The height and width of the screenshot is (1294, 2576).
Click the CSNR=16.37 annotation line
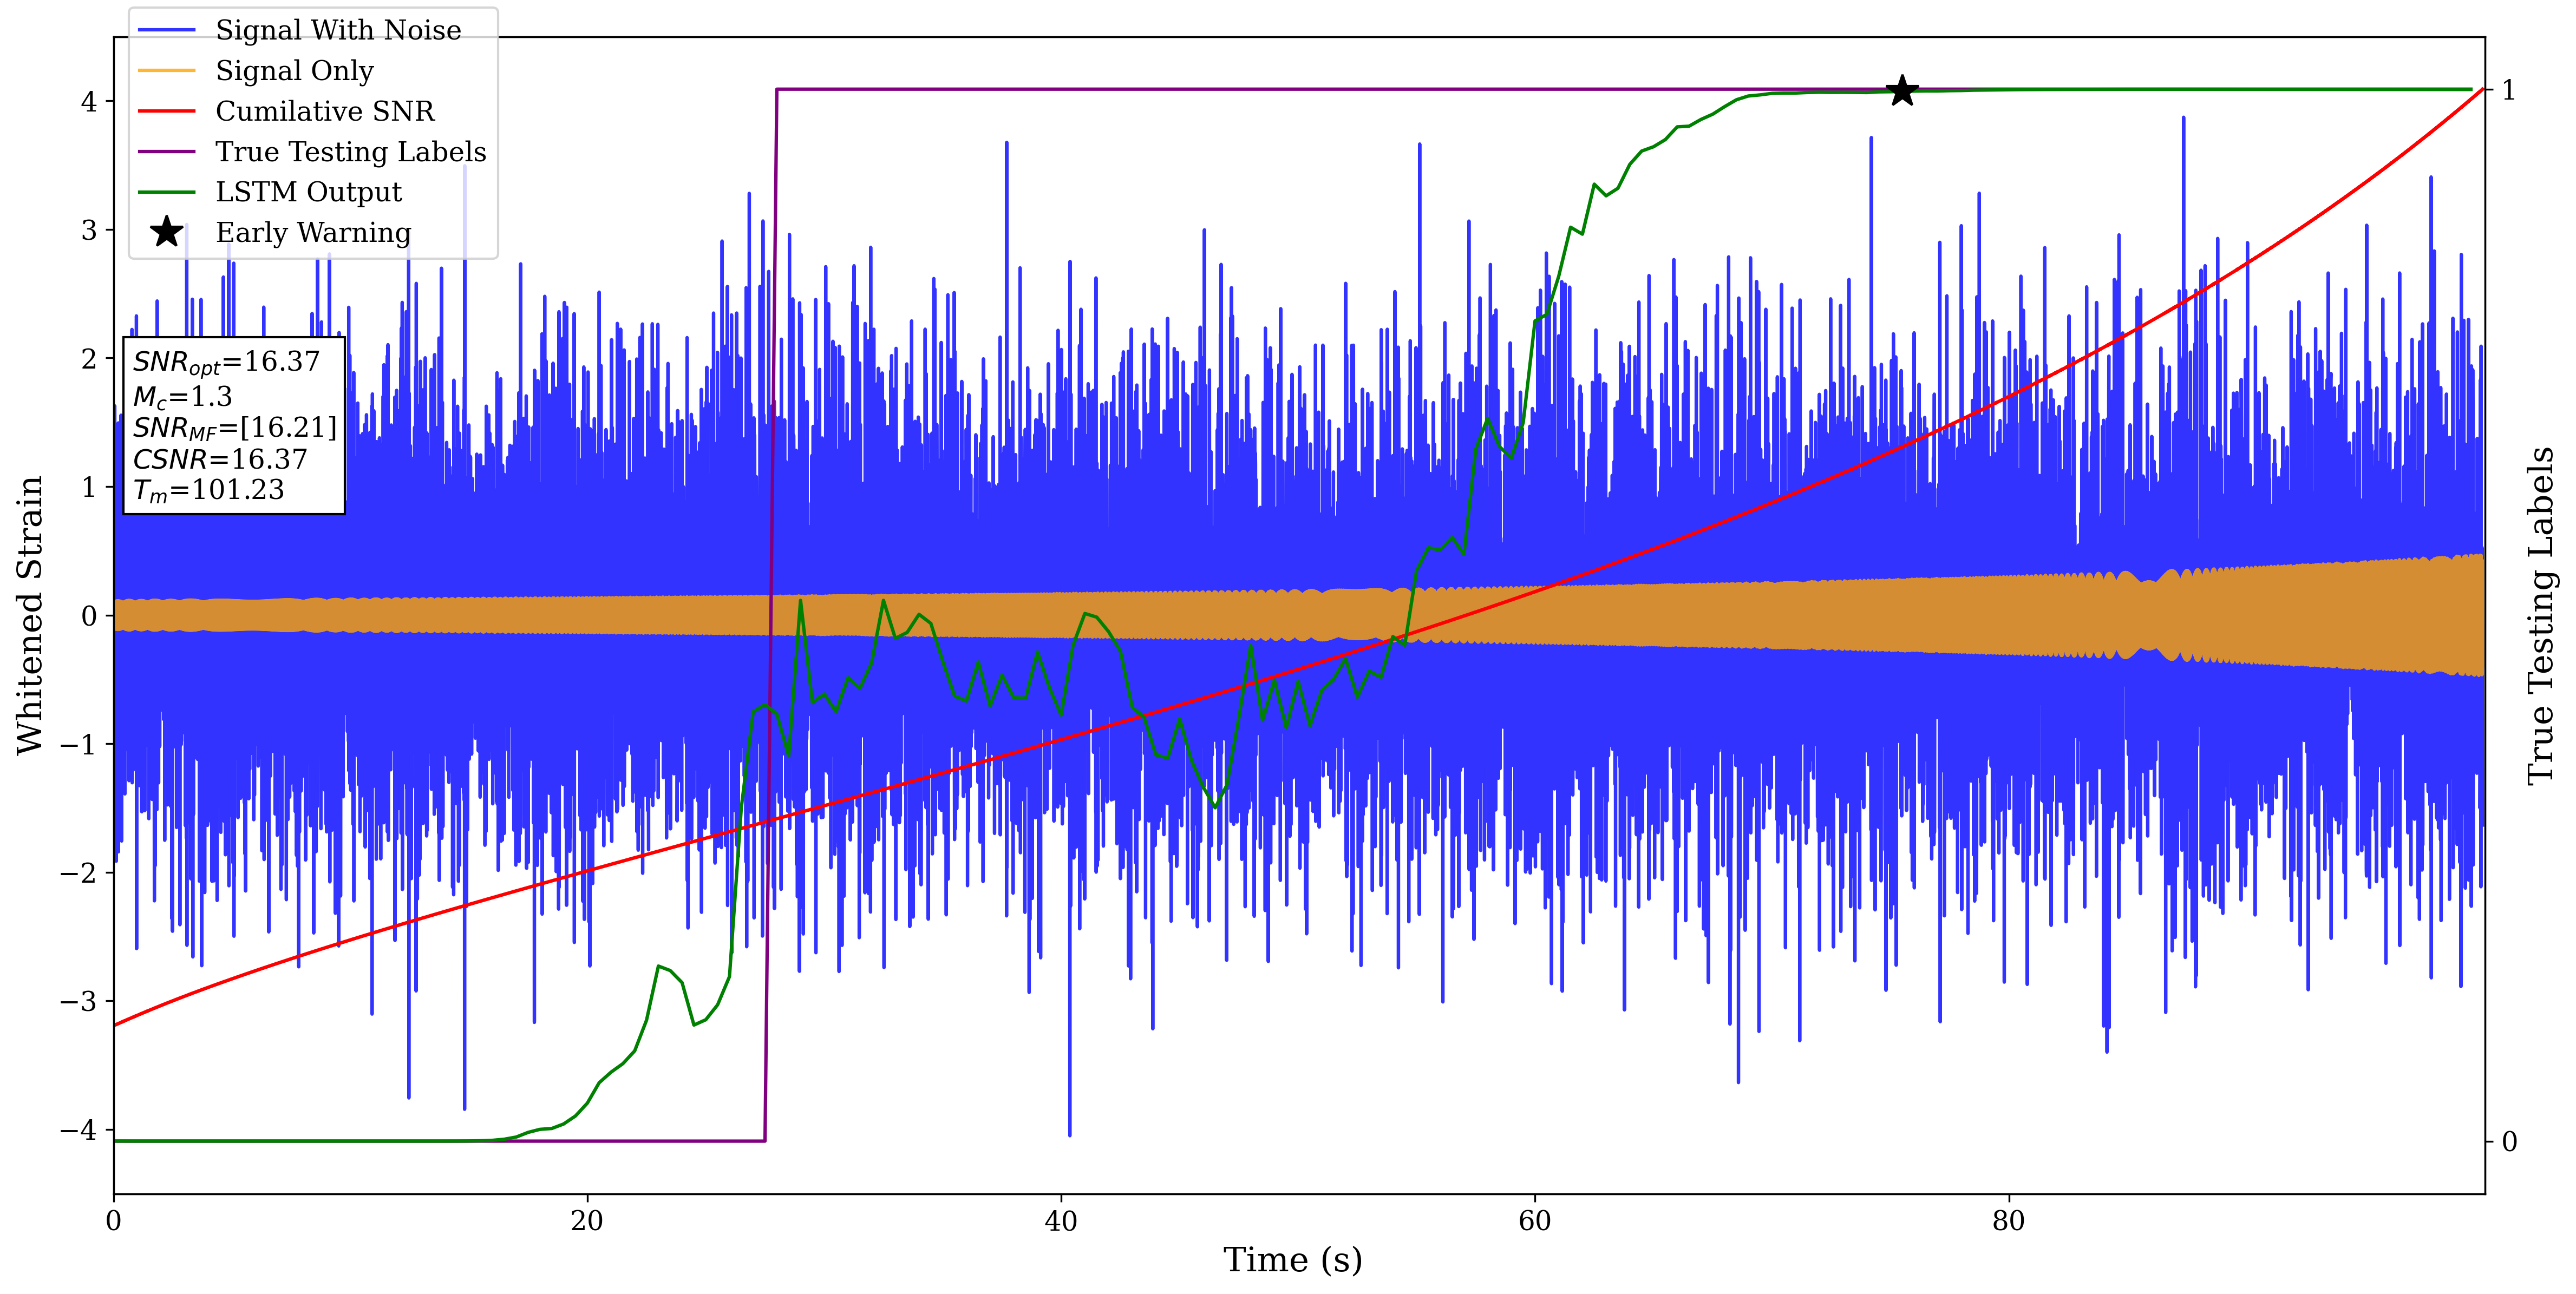(220, 459)
